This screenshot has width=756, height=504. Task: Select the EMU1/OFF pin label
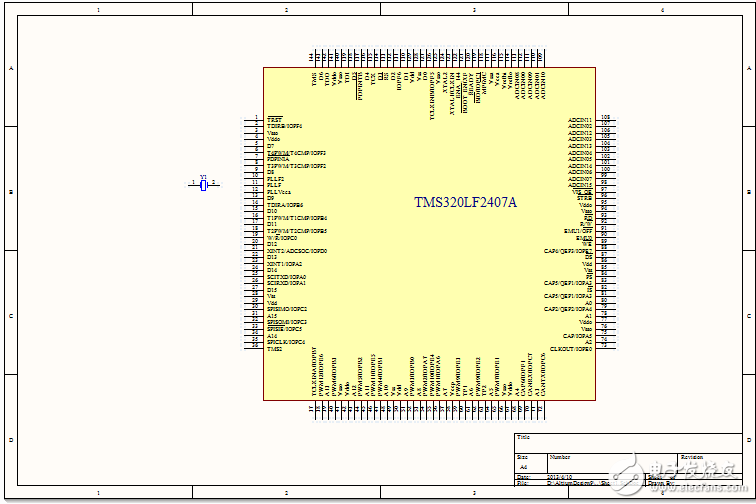point(578,231)
